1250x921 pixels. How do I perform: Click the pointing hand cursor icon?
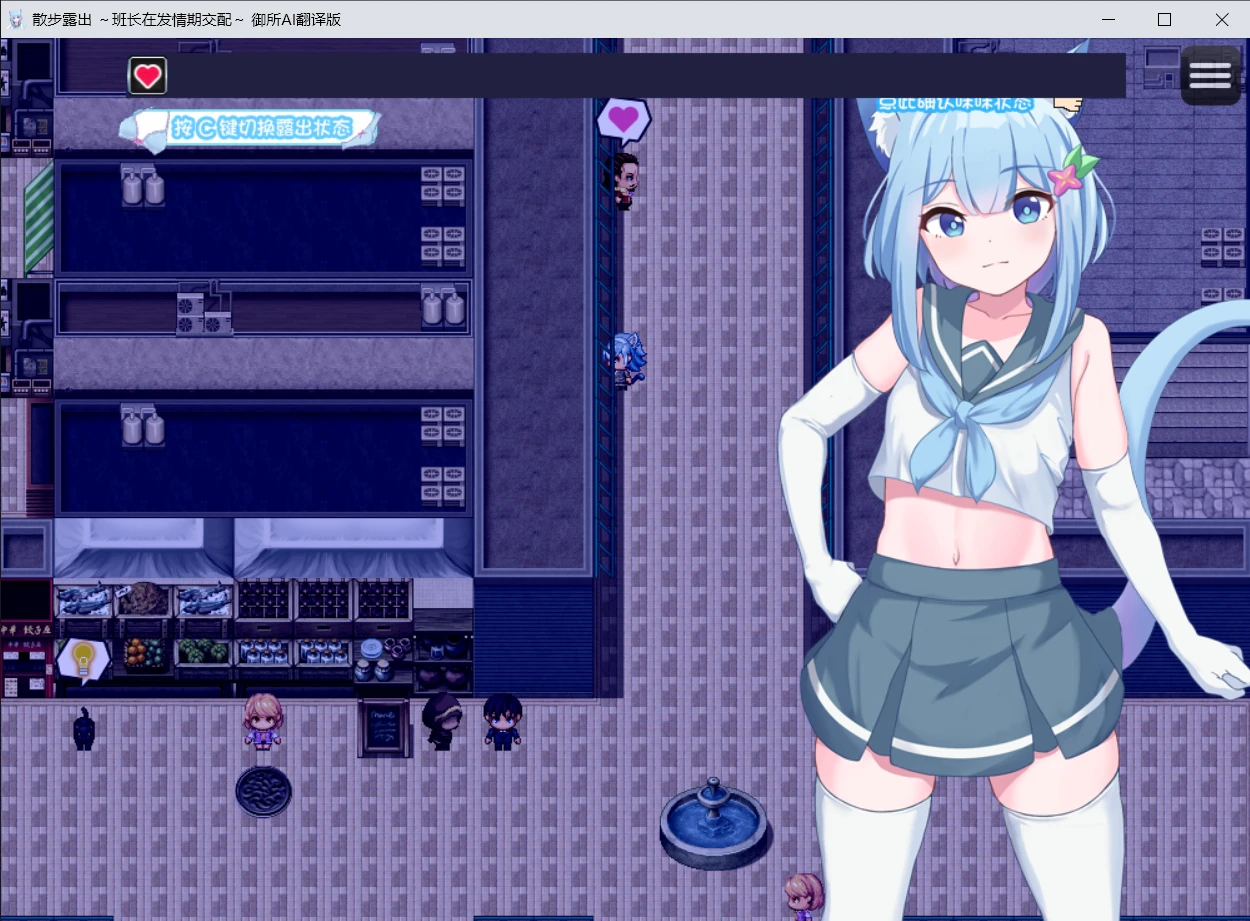click(1069, 103)
